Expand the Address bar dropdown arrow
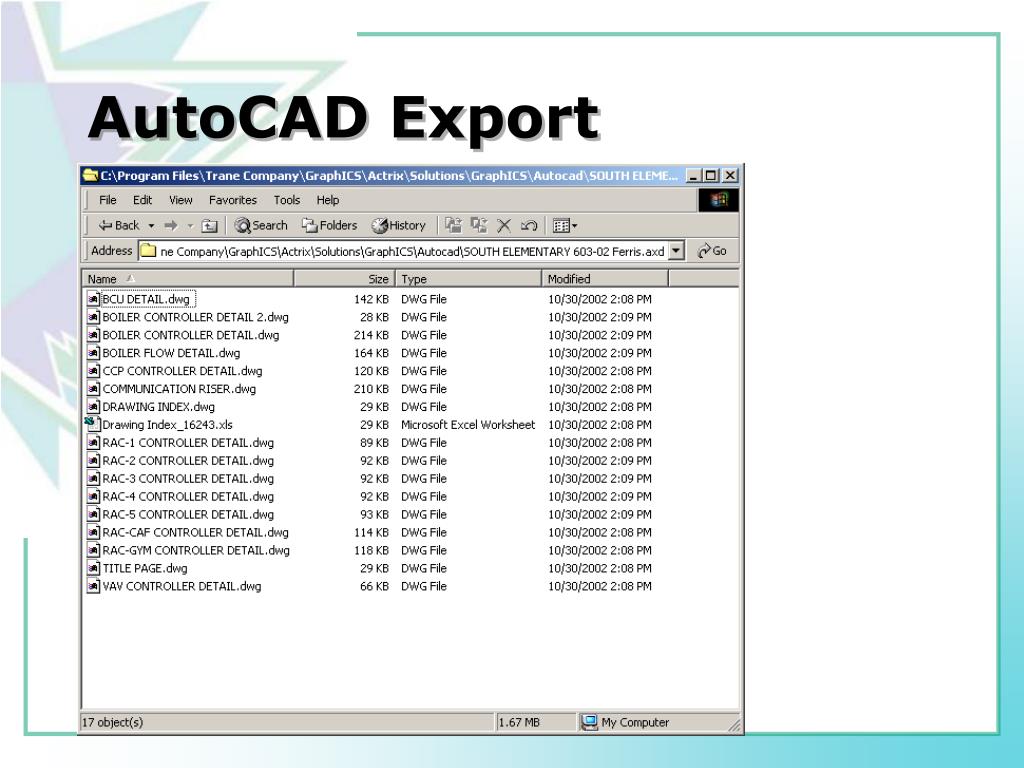This screenshot has height=768, width=1024. coord(677,251)
